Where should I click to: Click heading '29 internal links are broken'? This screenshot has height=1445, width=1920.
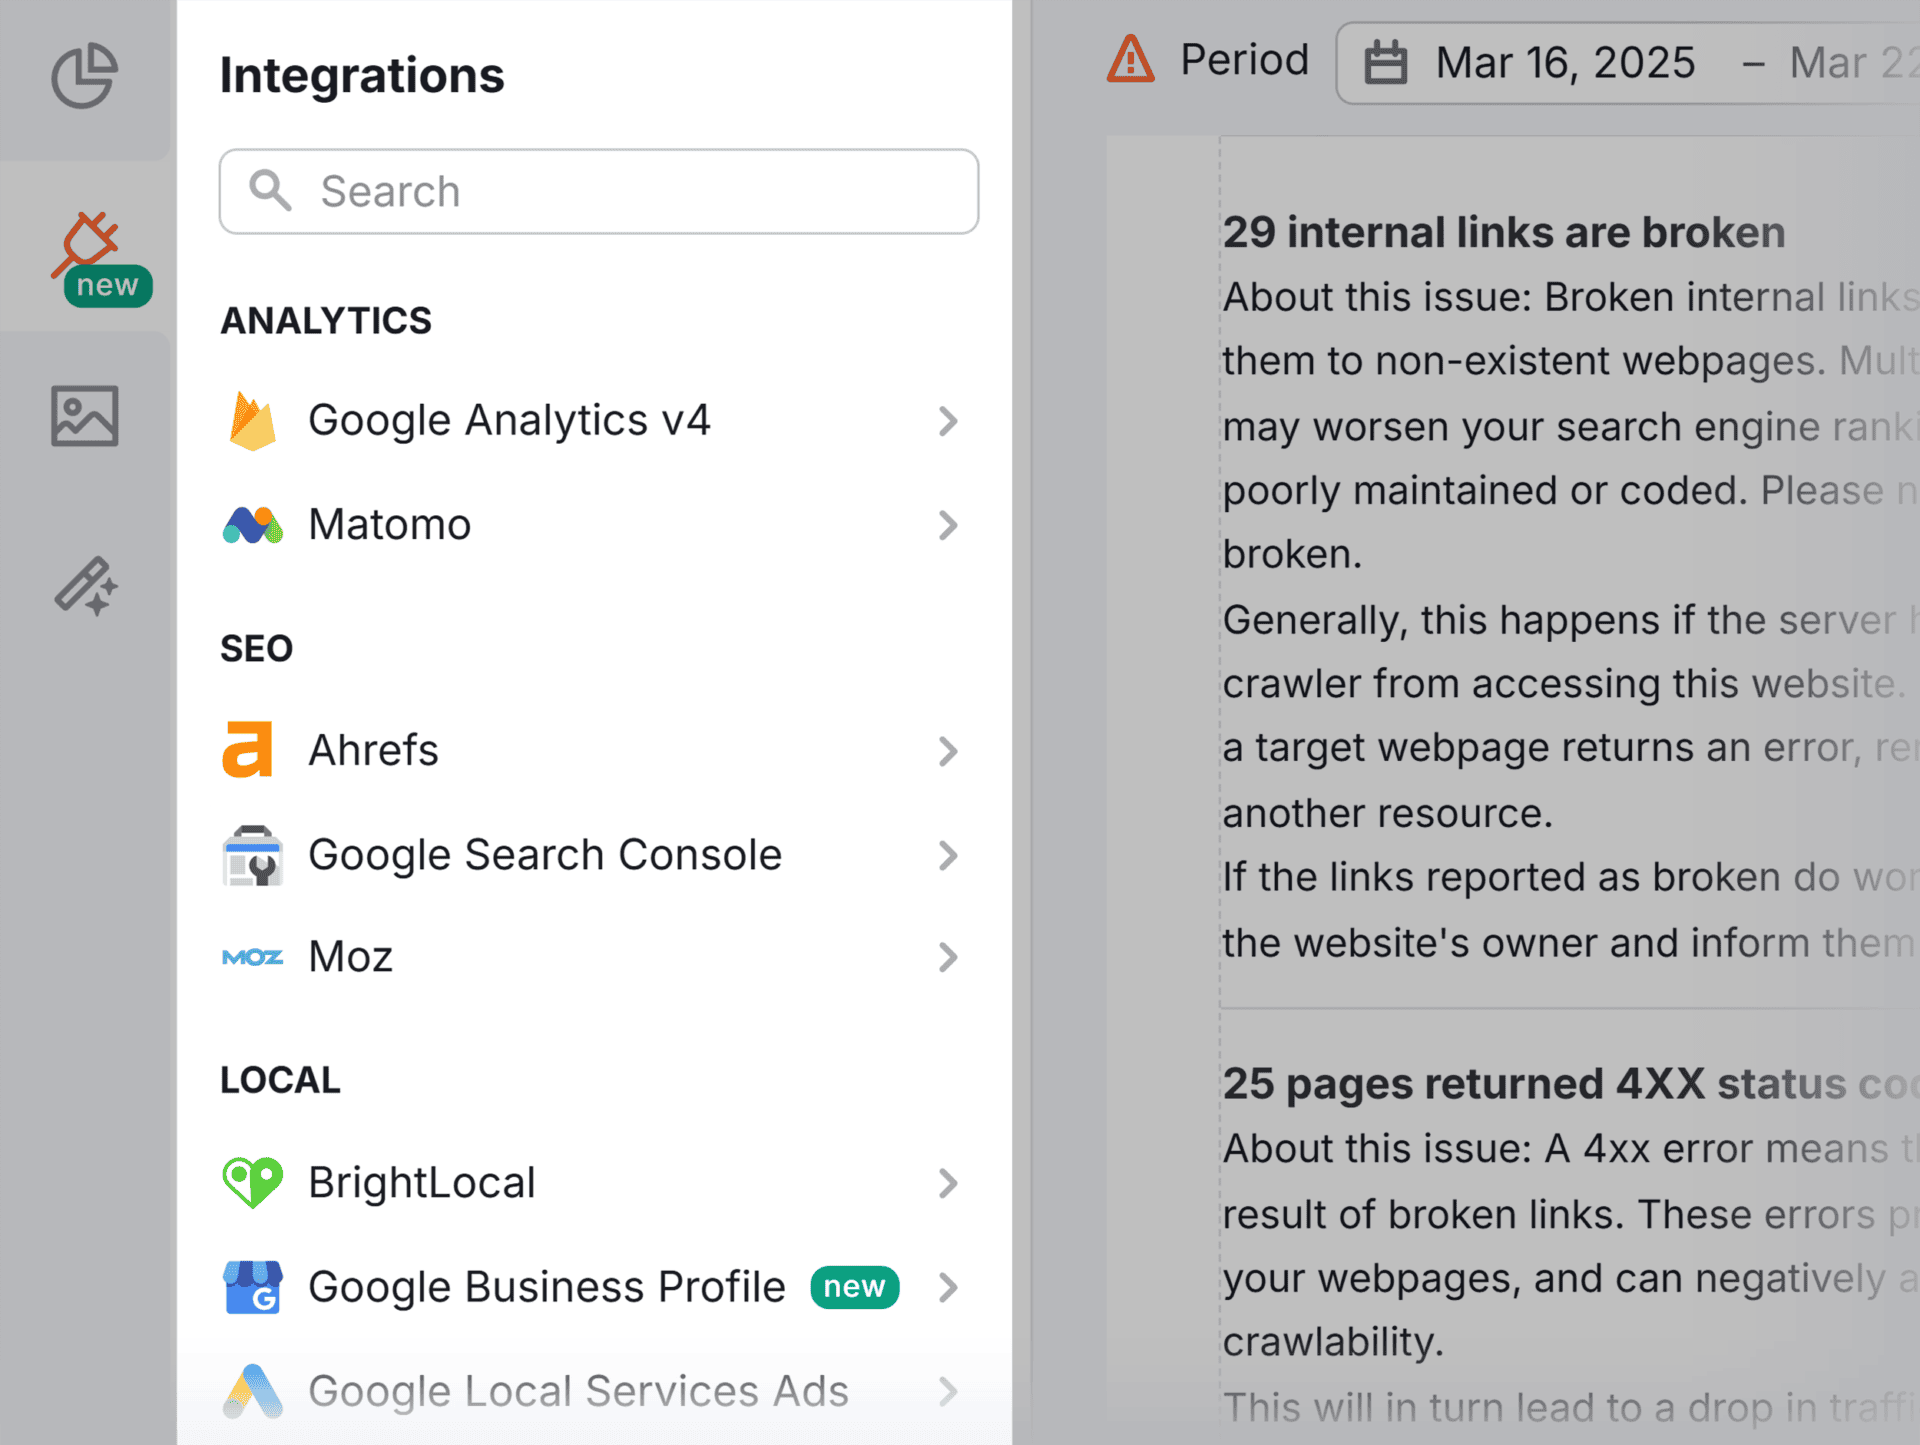pos(1504,232)
